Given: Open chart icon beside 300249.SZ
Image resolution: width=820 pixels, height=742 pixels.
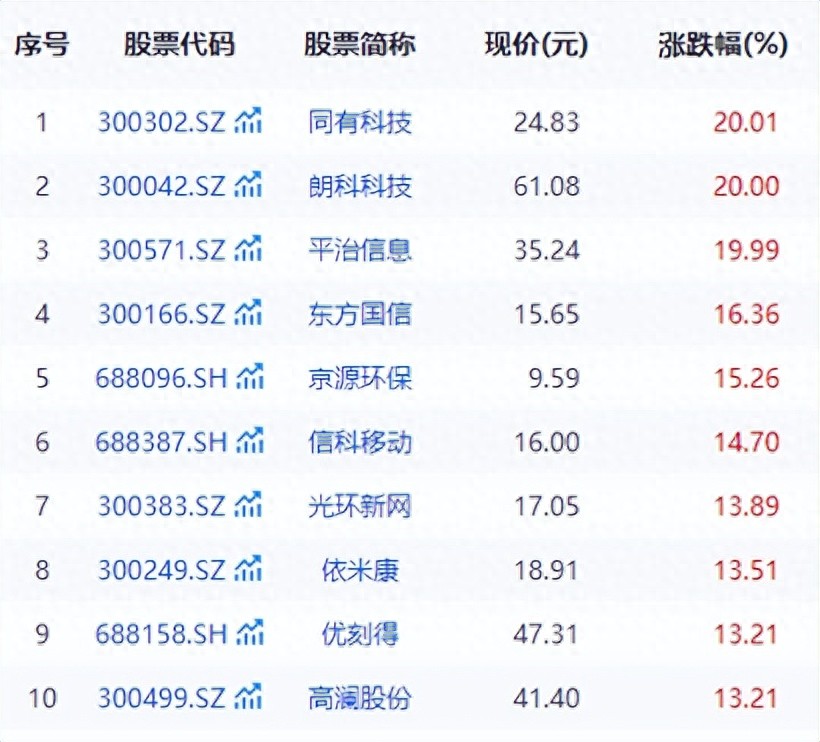Looking at the screenshot, I should coord(248,570).
